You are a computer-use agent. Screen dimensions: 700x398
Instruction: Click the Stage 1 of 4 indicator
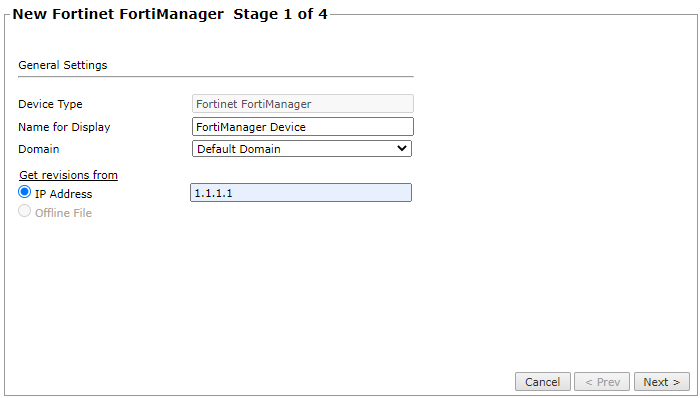point(280,14)
